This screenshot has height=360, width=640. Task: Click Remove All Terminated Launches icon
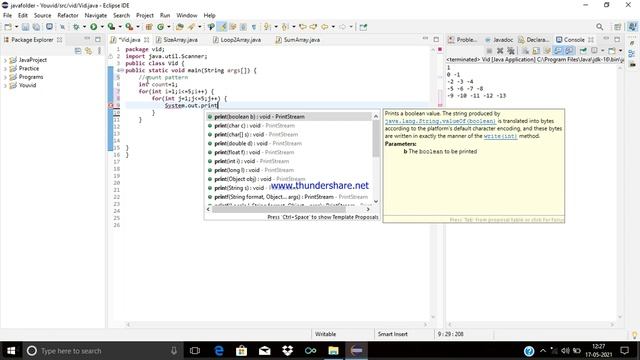(x=511, y=51)
